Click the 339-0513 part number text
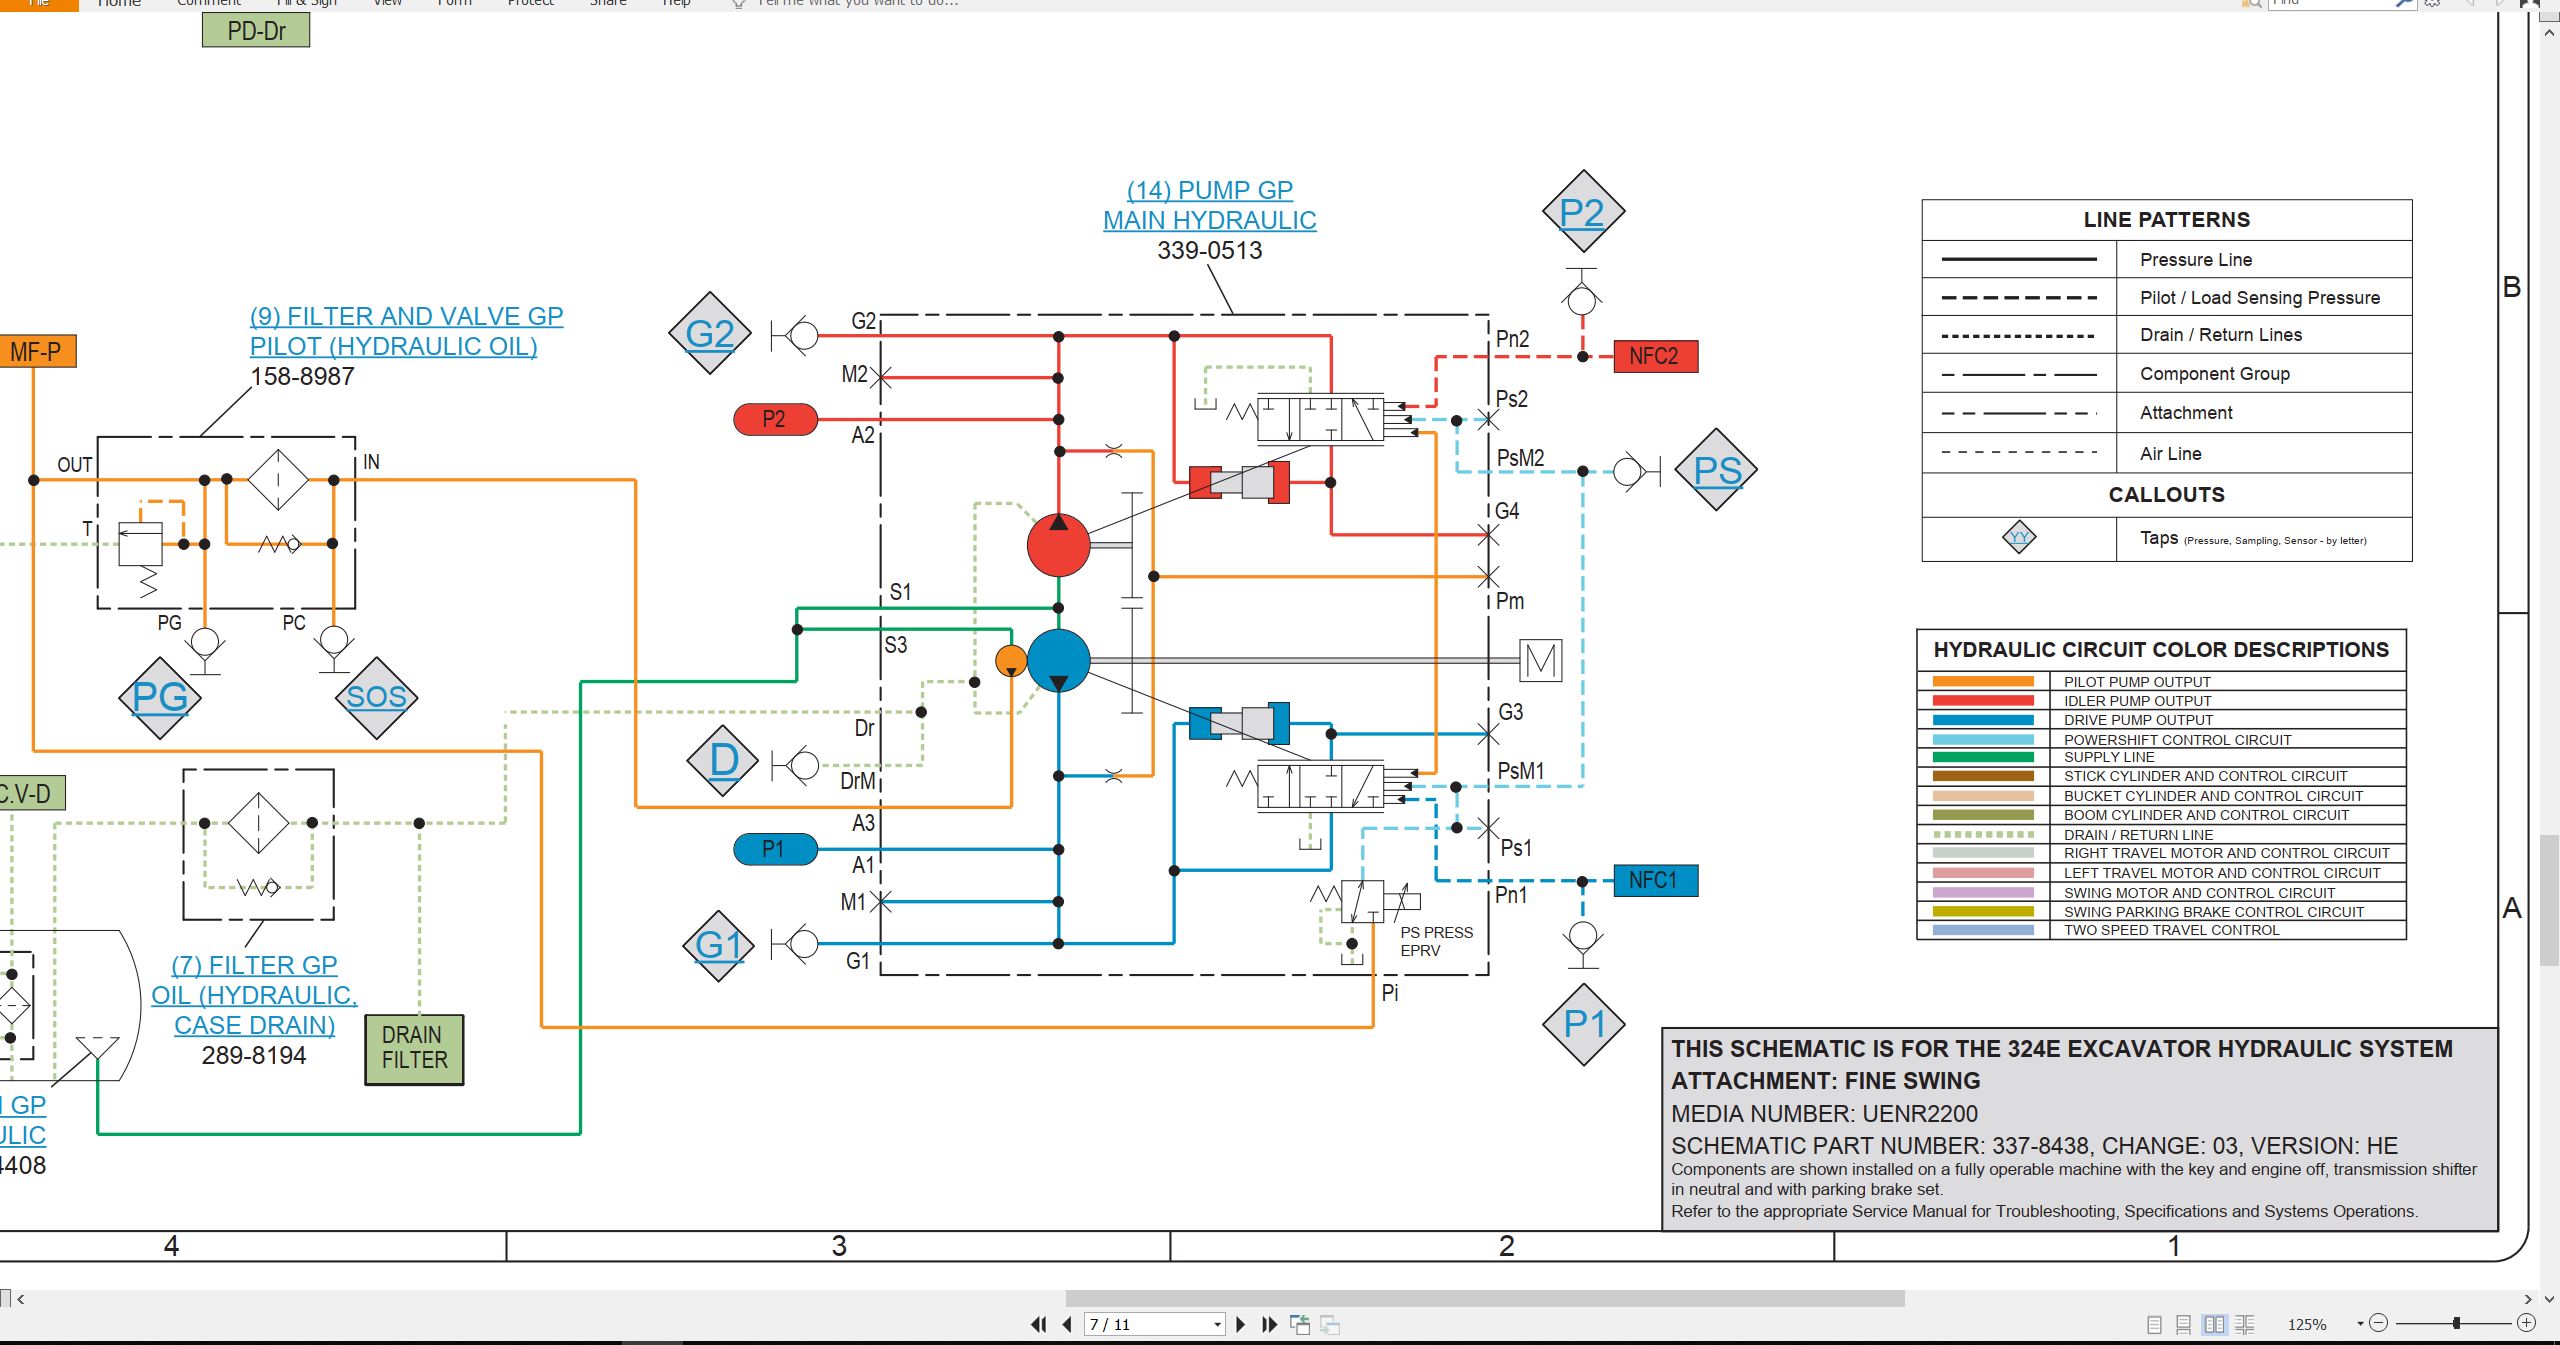The width and height of the screenshot is (2560, 1345). click(x=1210, y=250)
